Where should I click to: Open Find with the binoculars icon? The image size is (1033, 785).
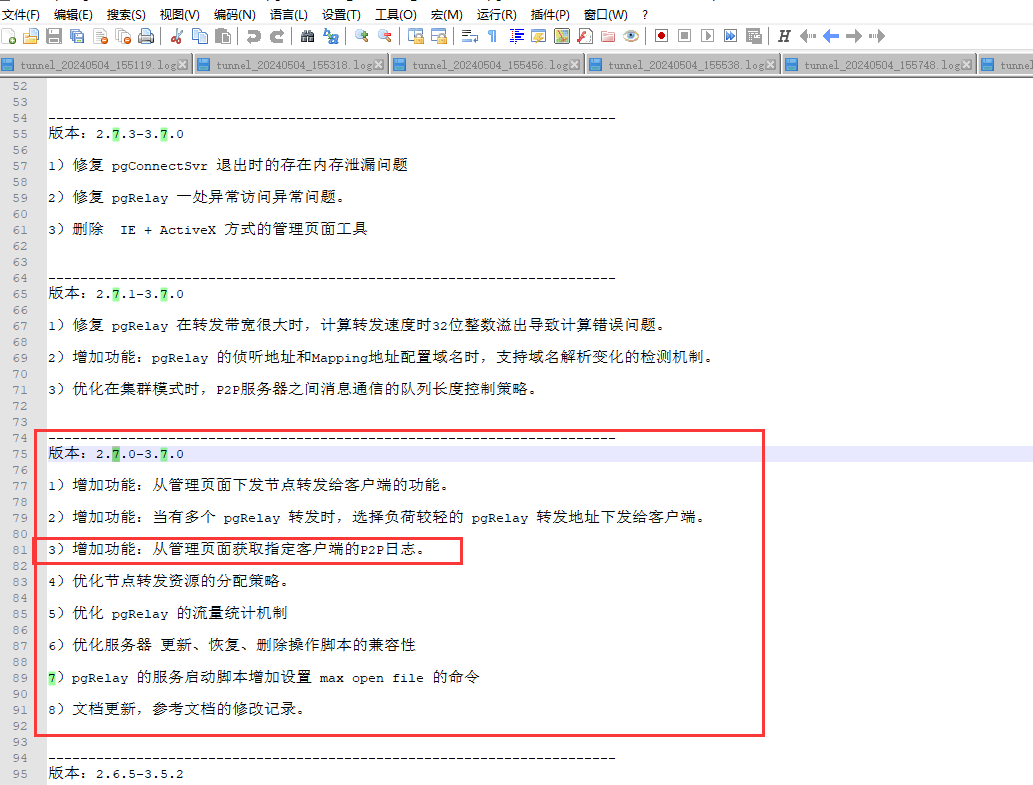point(307,37)
